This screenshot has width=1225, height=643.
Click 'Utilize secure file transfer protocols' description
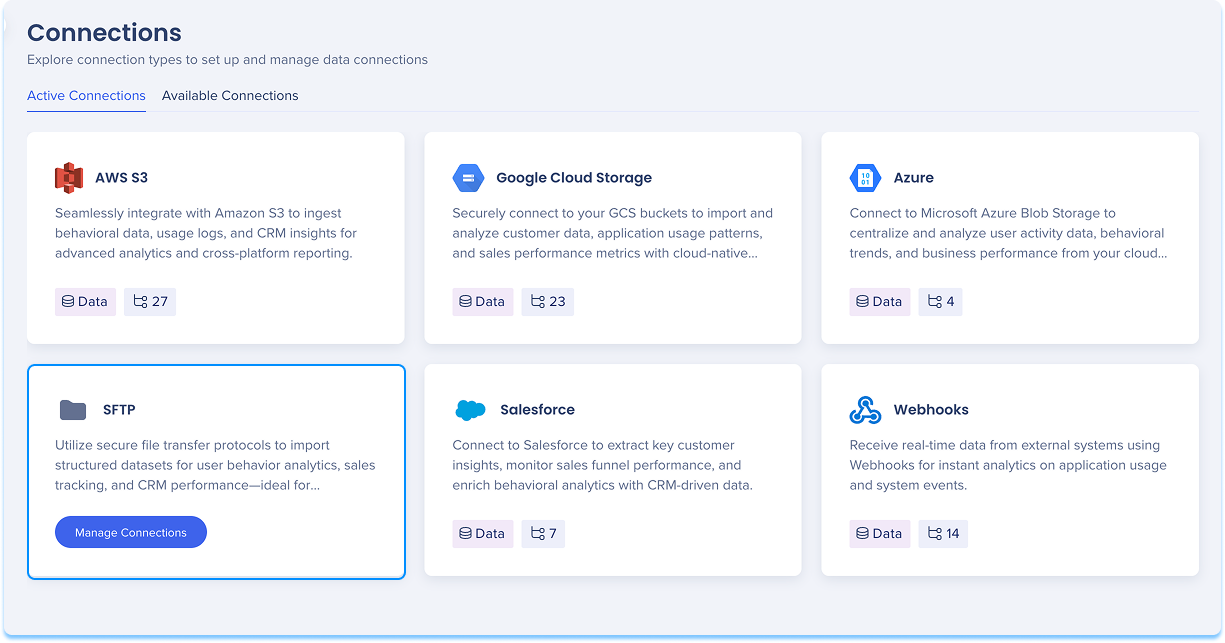tap(215, 465)
